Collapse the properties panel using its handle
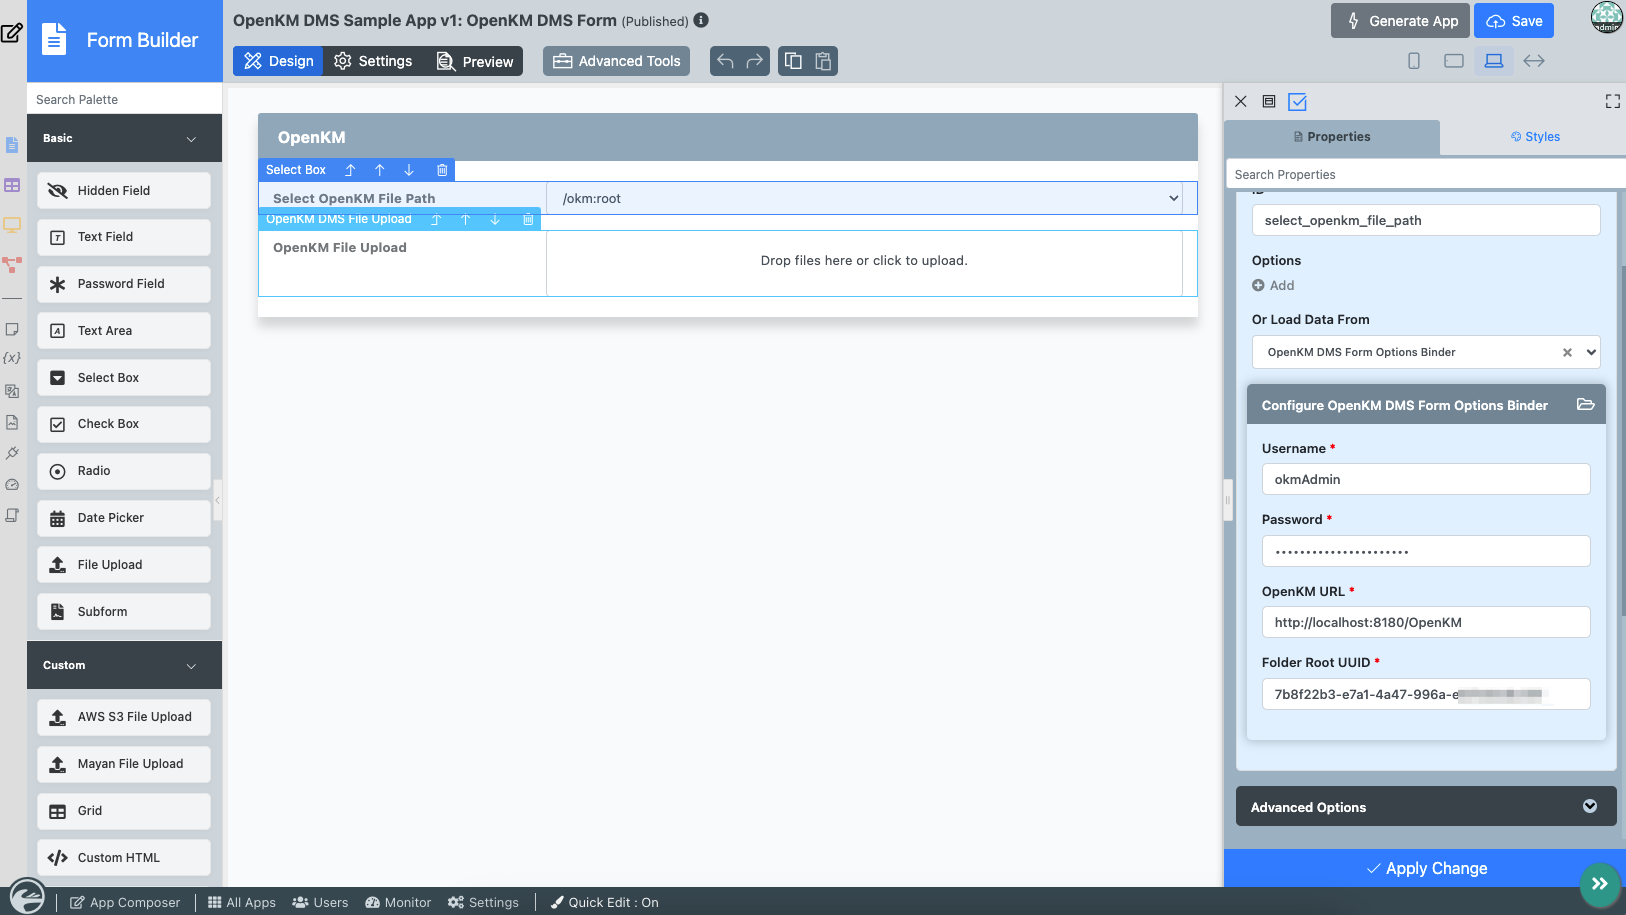Image resolution: width=1626 pixels, height=915 pixels. click(1228, 499)
